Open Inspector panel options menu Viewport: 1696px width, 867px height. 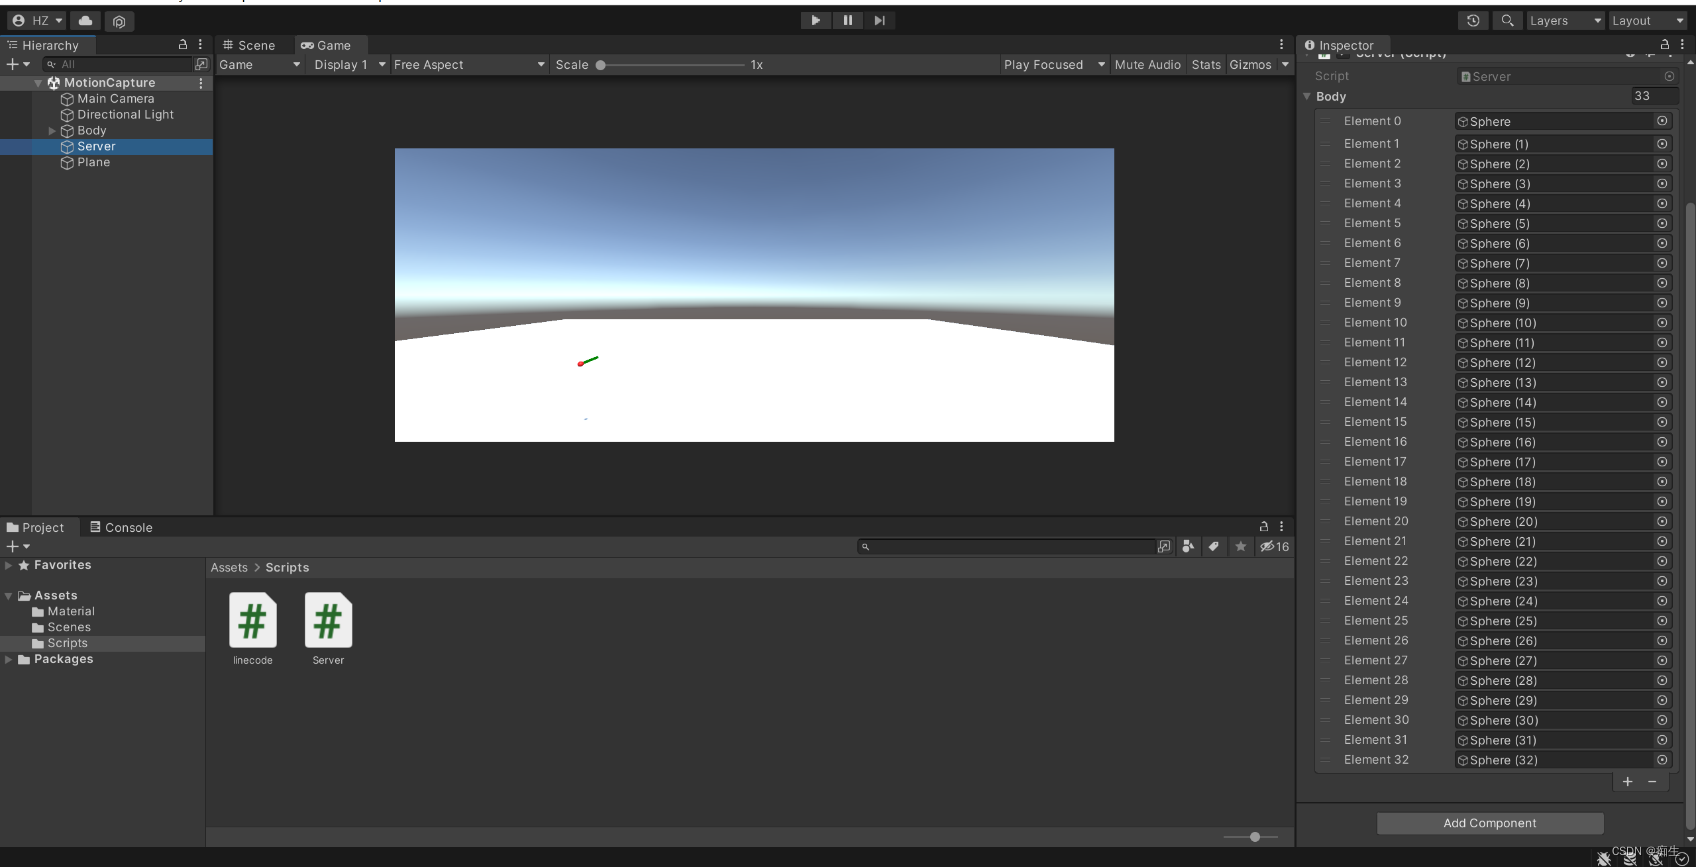click(1682, 45)
